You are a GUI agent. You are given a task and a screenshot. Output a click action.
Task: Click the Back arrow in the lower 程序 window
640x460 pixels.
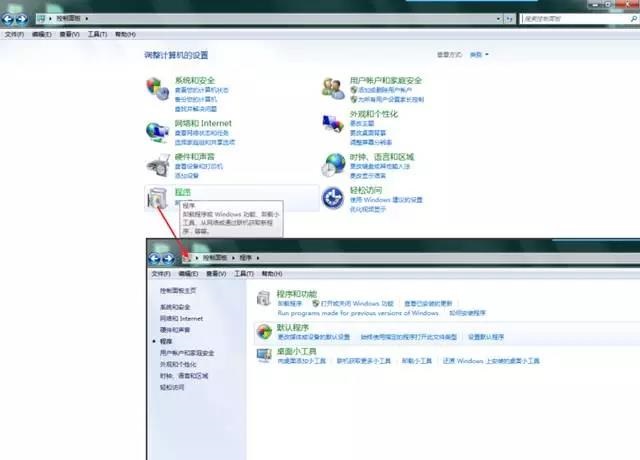155,258
